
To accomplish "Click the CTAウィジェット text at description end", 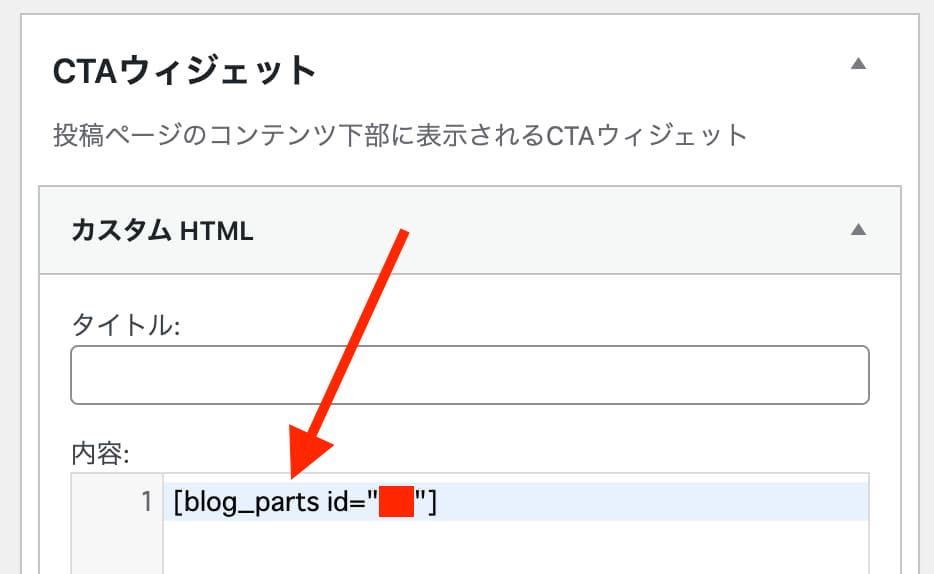I will click(646, 135).
